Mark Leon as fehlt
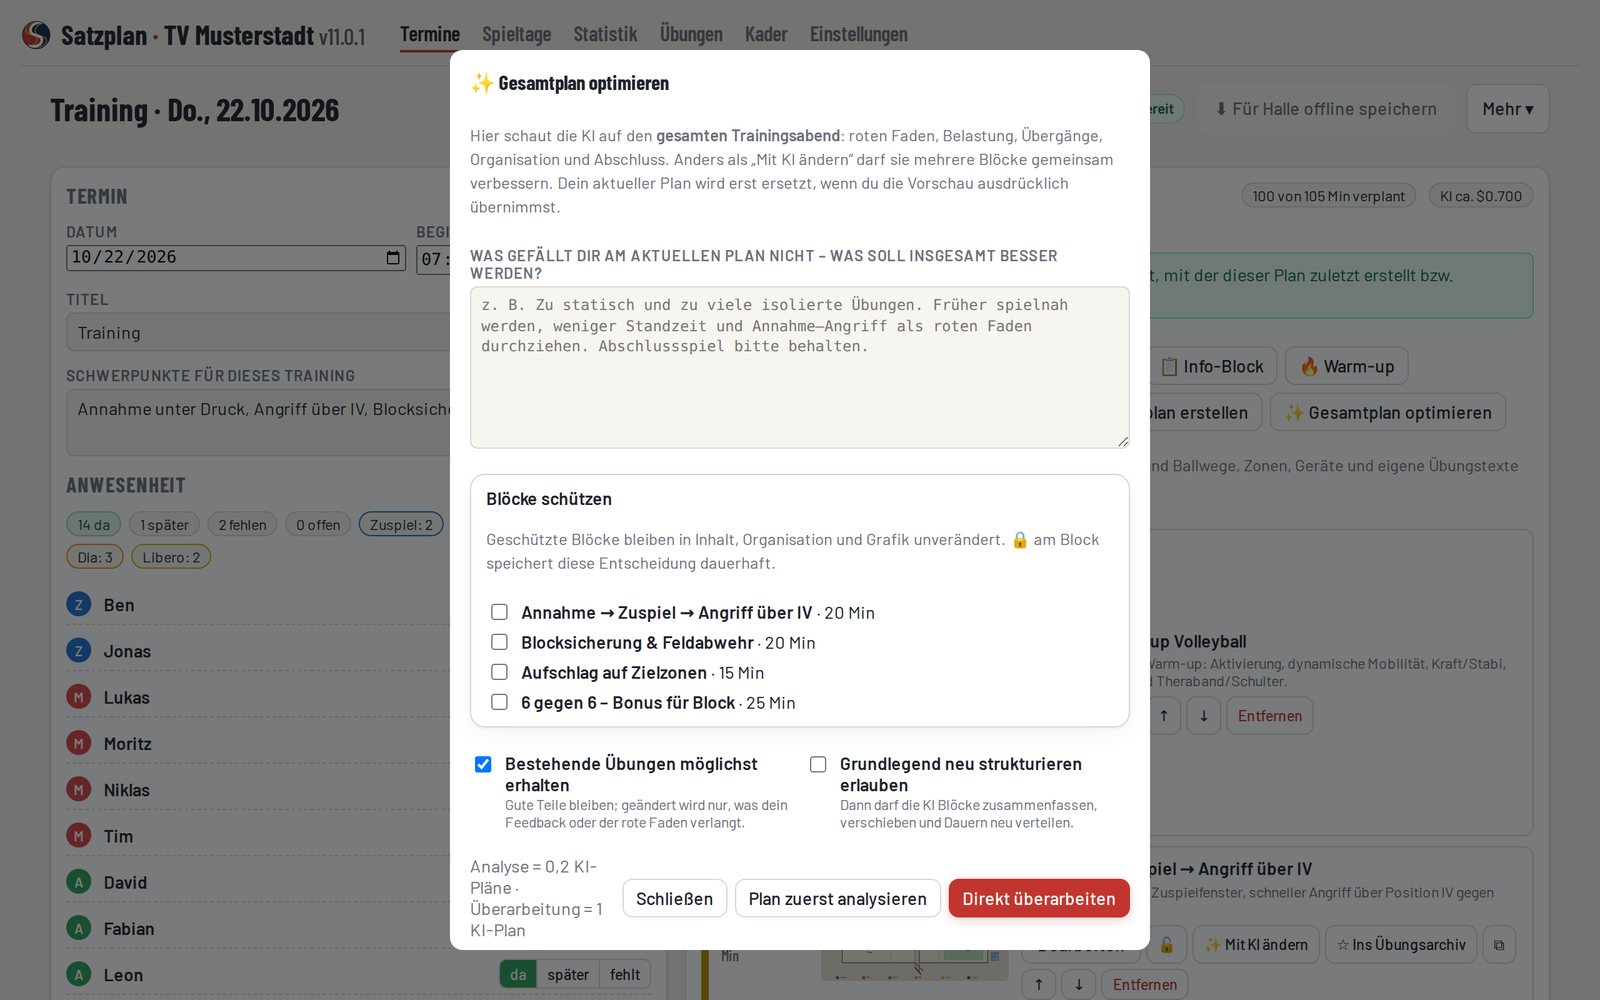This screenshot has width=1600, height=1000. pos(625,975)
